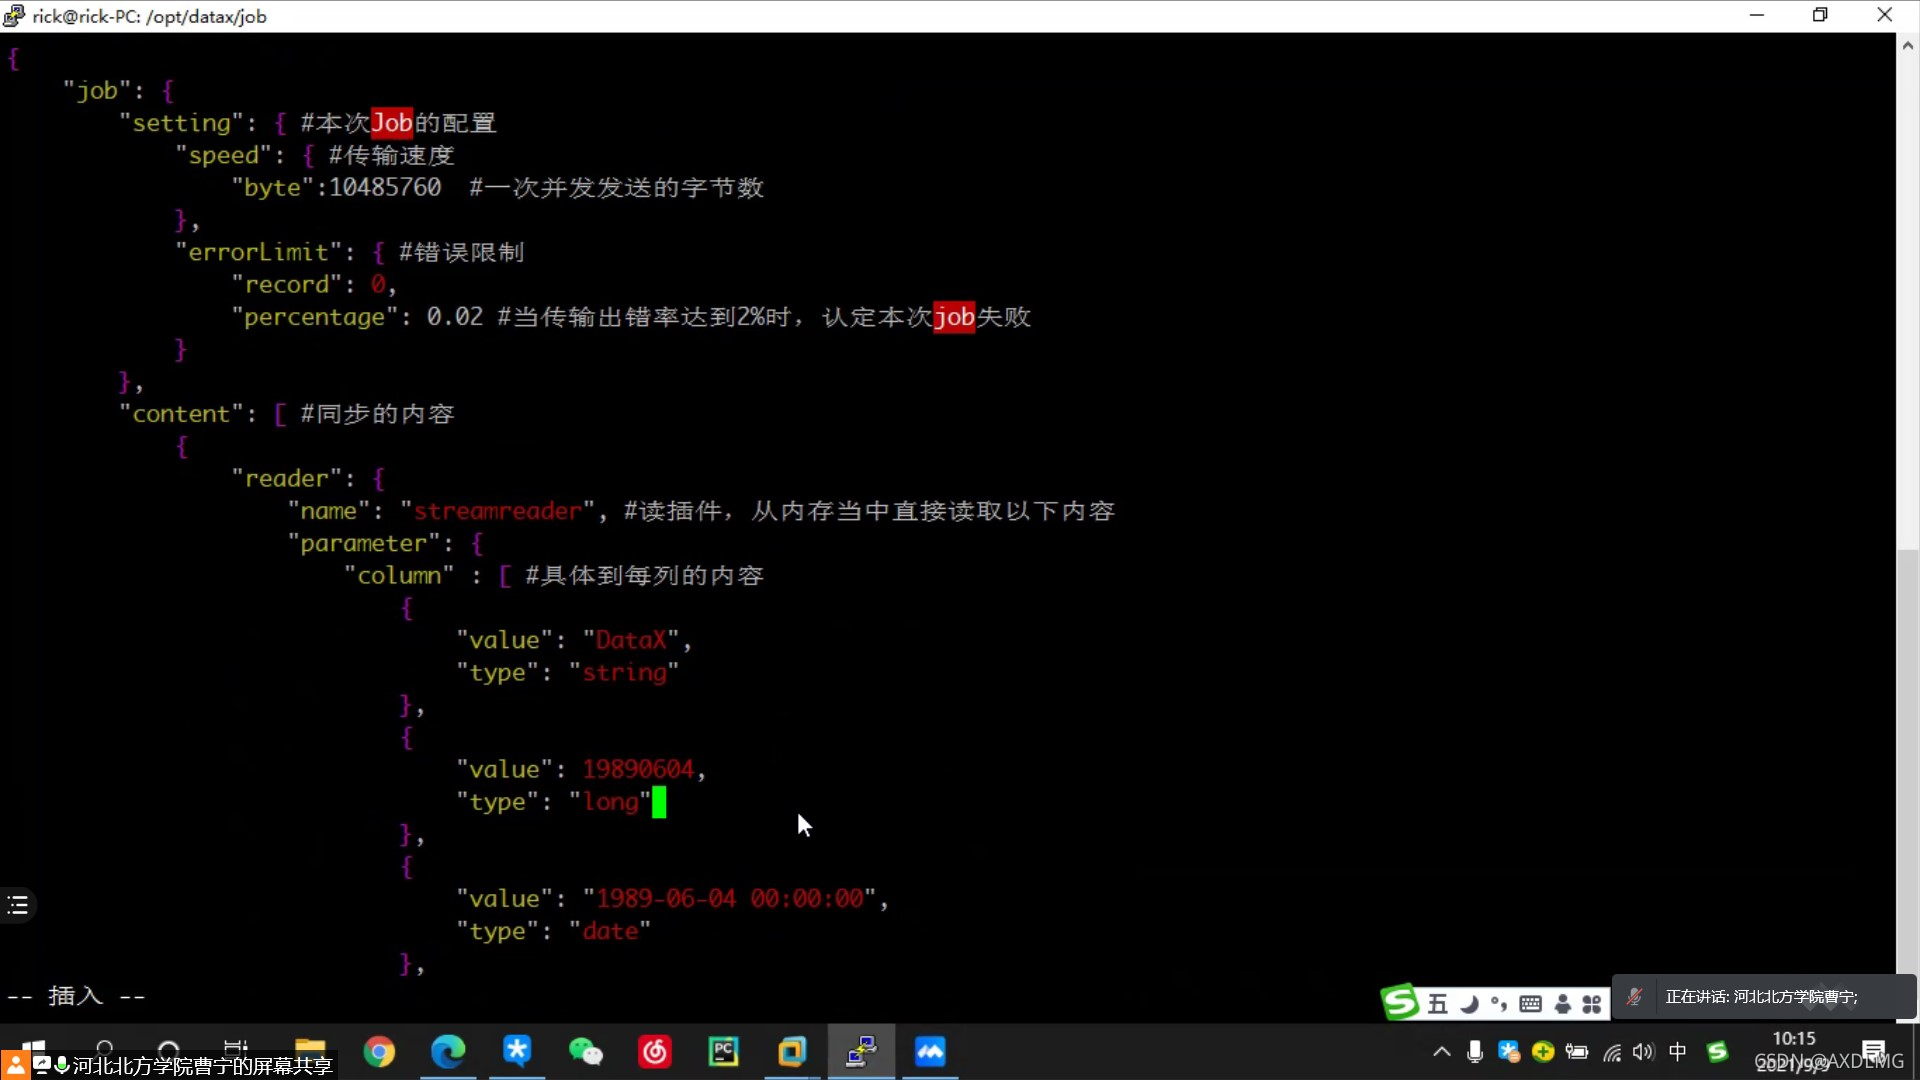Click the highlighted Job in the setting comment
Image resolution: width=1920 pixels, height=1080 pixels.
pos(392,123)
